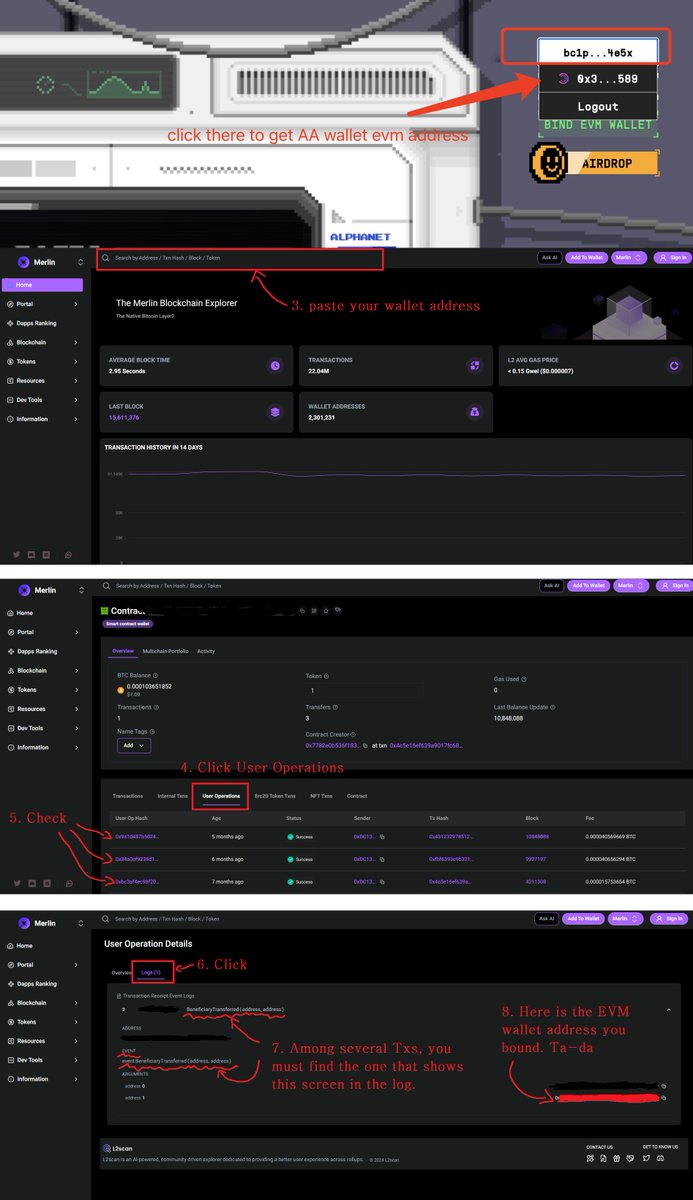Click the bc1p...4e5x wallet address button
693x1200 pixels.
point(597,51)
